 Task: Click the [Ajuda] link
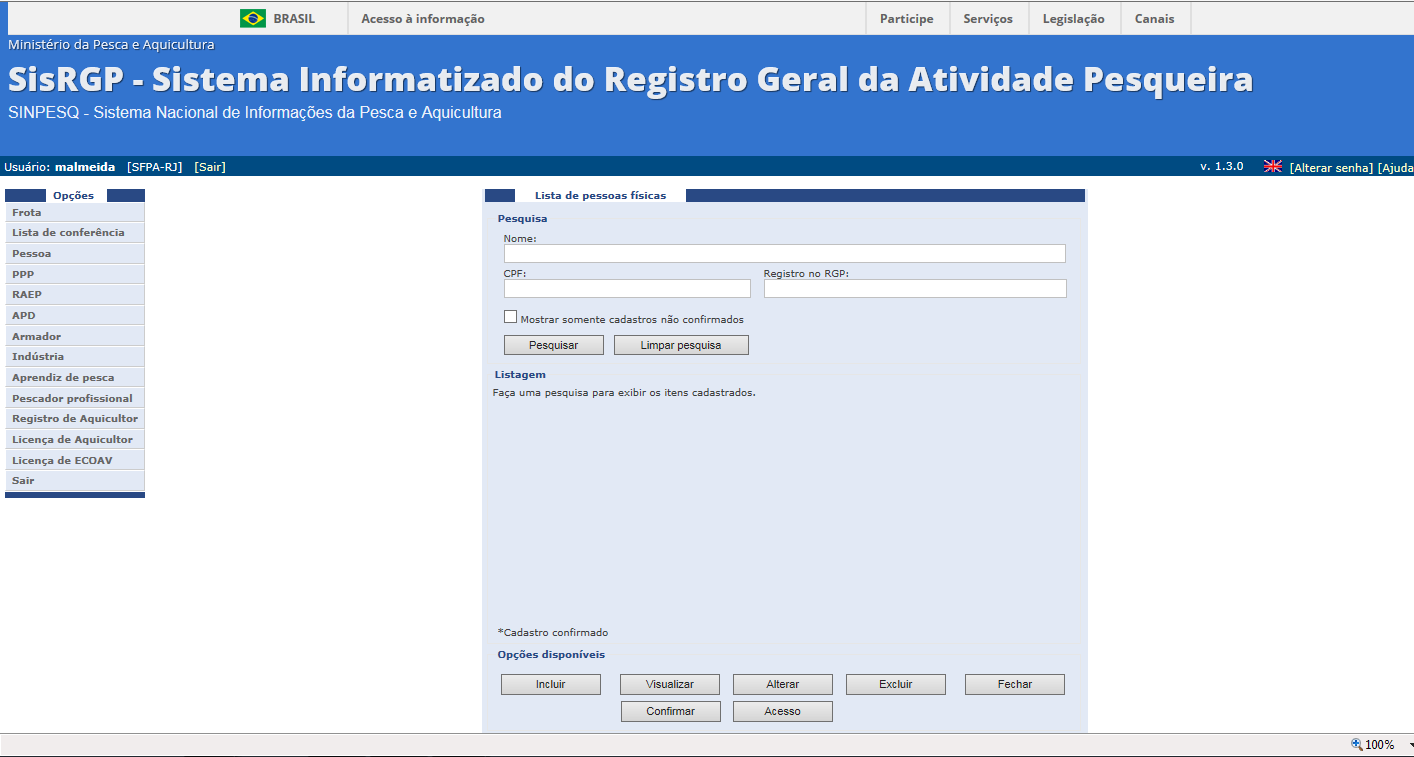[x=1396, y=168]
